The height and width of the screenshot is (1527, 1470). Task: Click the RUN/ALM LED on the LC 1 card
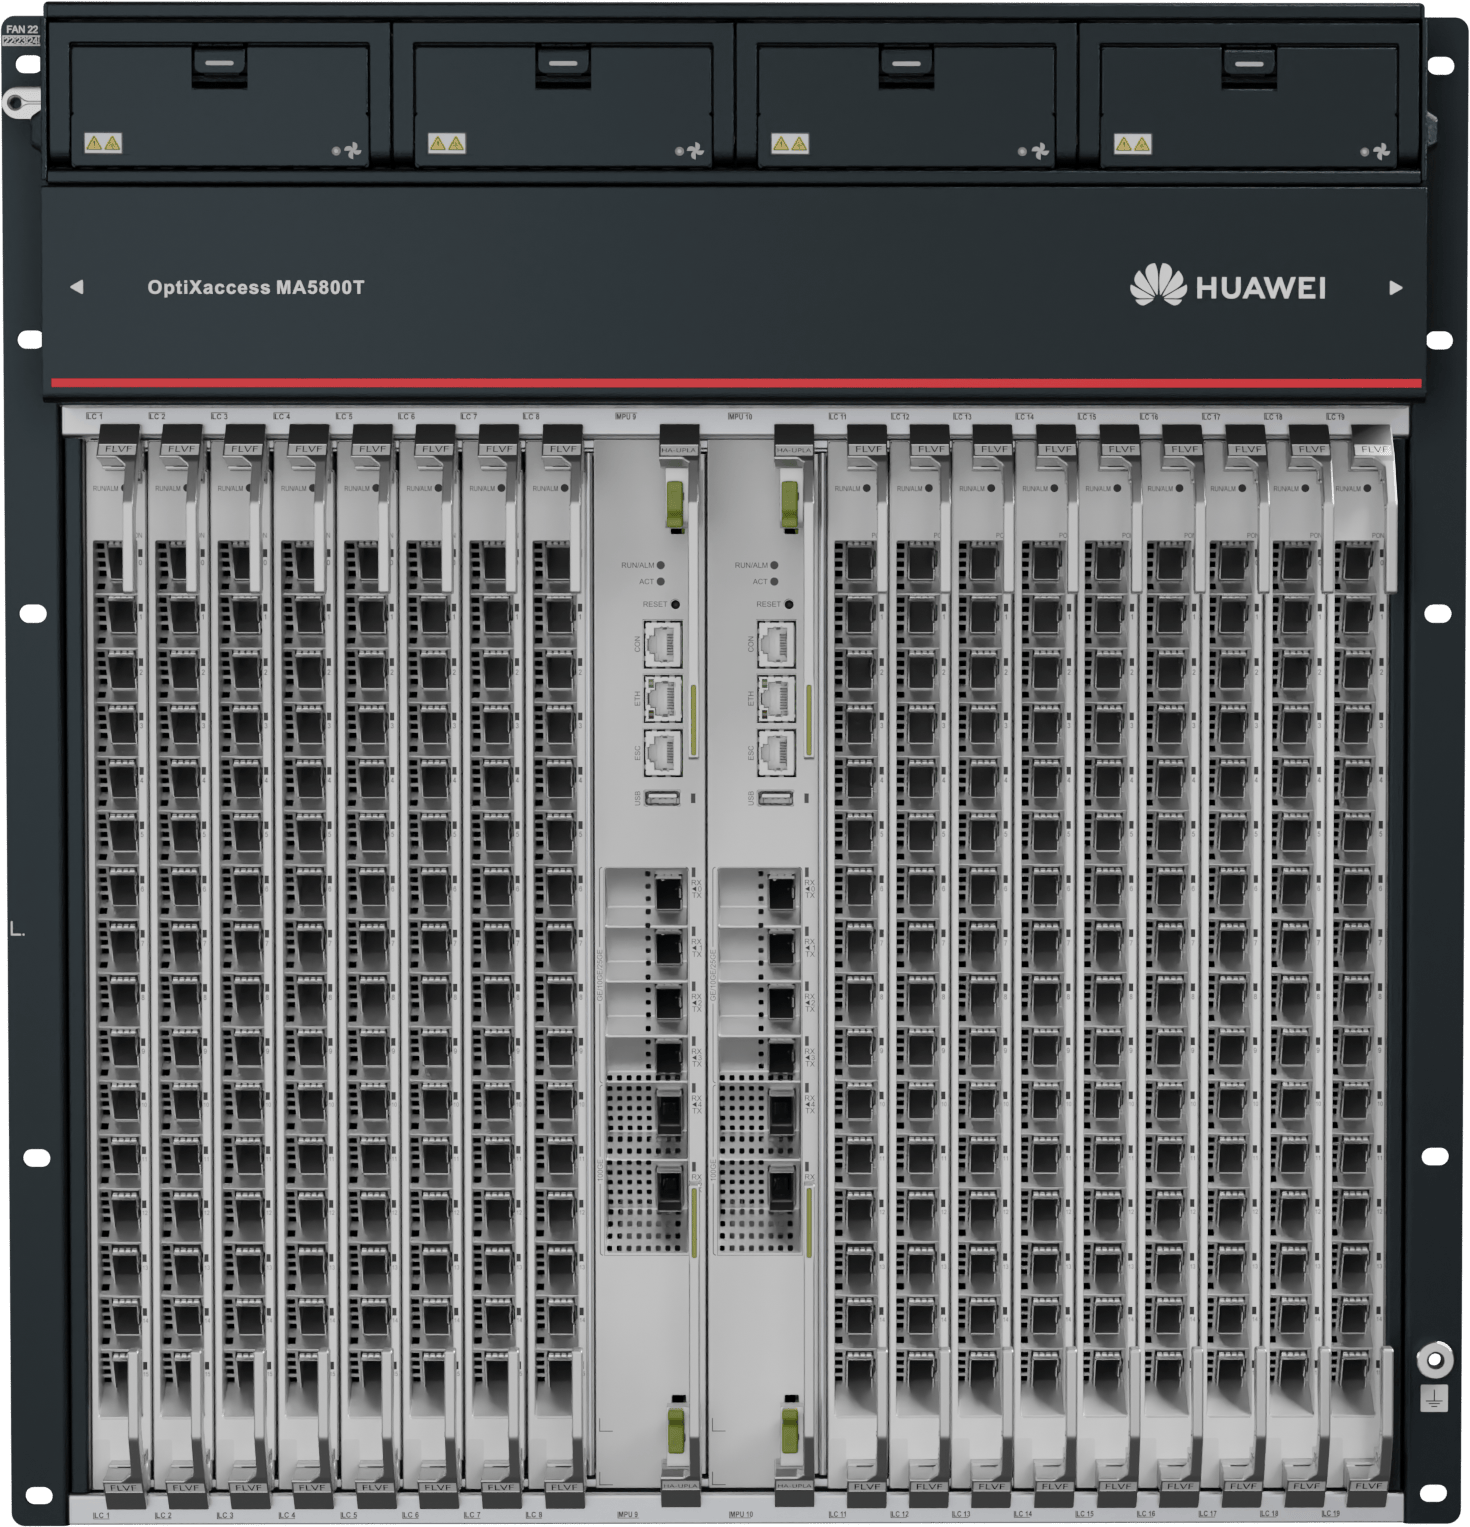coord(125,488)
